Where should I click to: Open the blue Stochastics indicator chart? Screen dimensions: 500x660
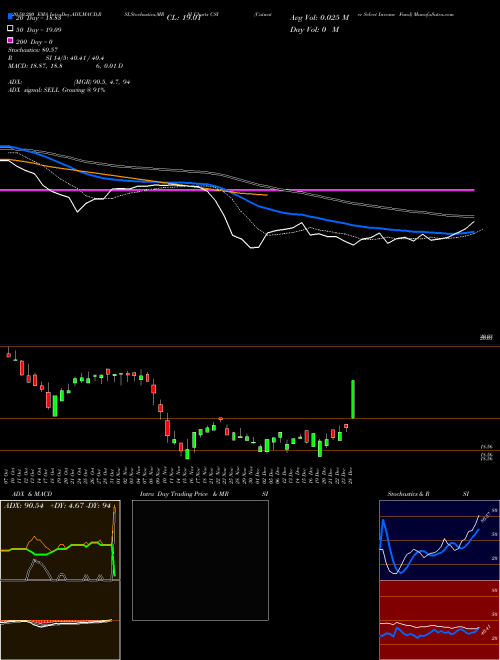439,540
